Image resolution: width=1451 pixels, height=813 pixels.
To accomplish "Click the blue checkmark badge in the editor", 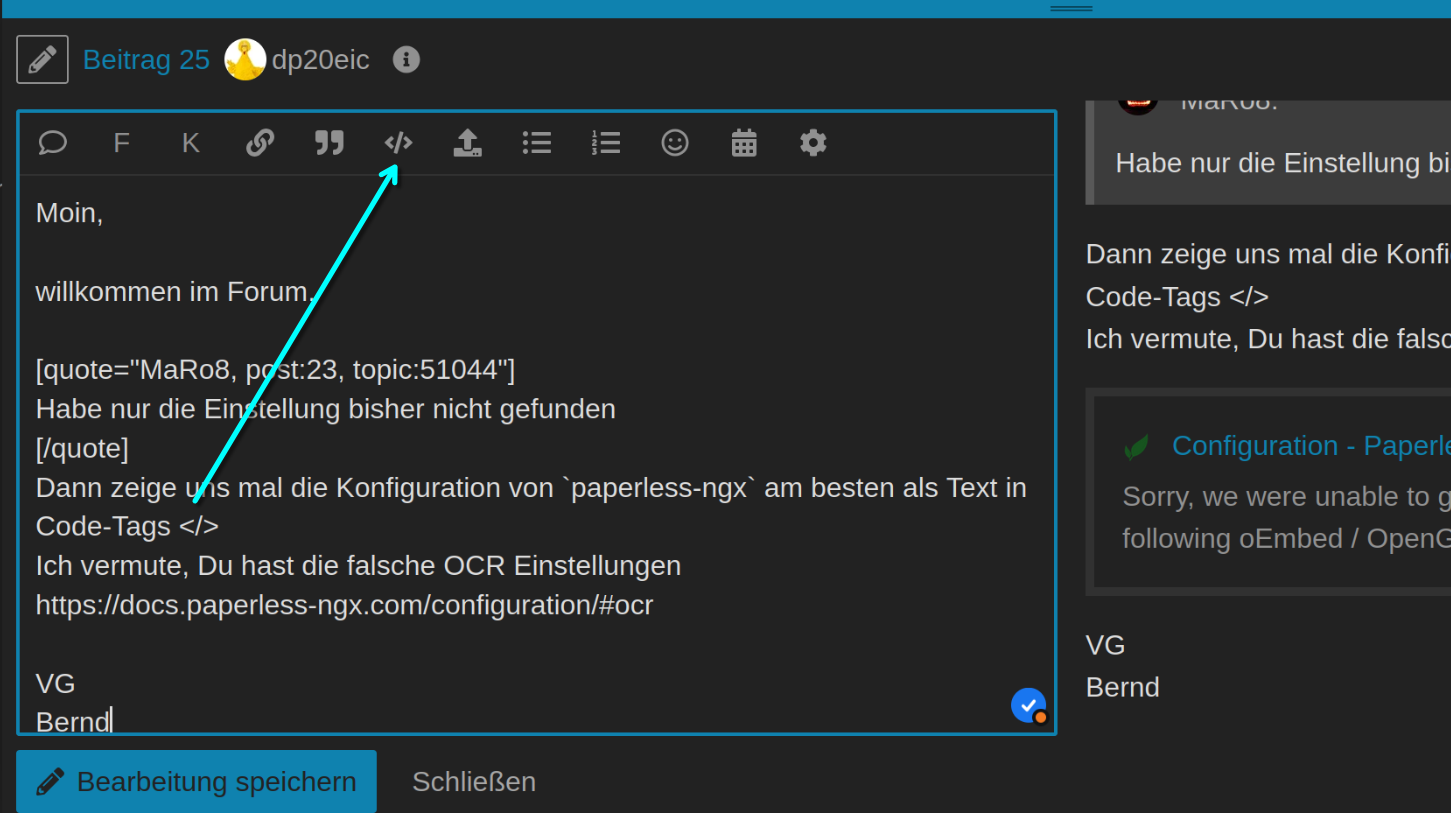I will click(1028, 705).
